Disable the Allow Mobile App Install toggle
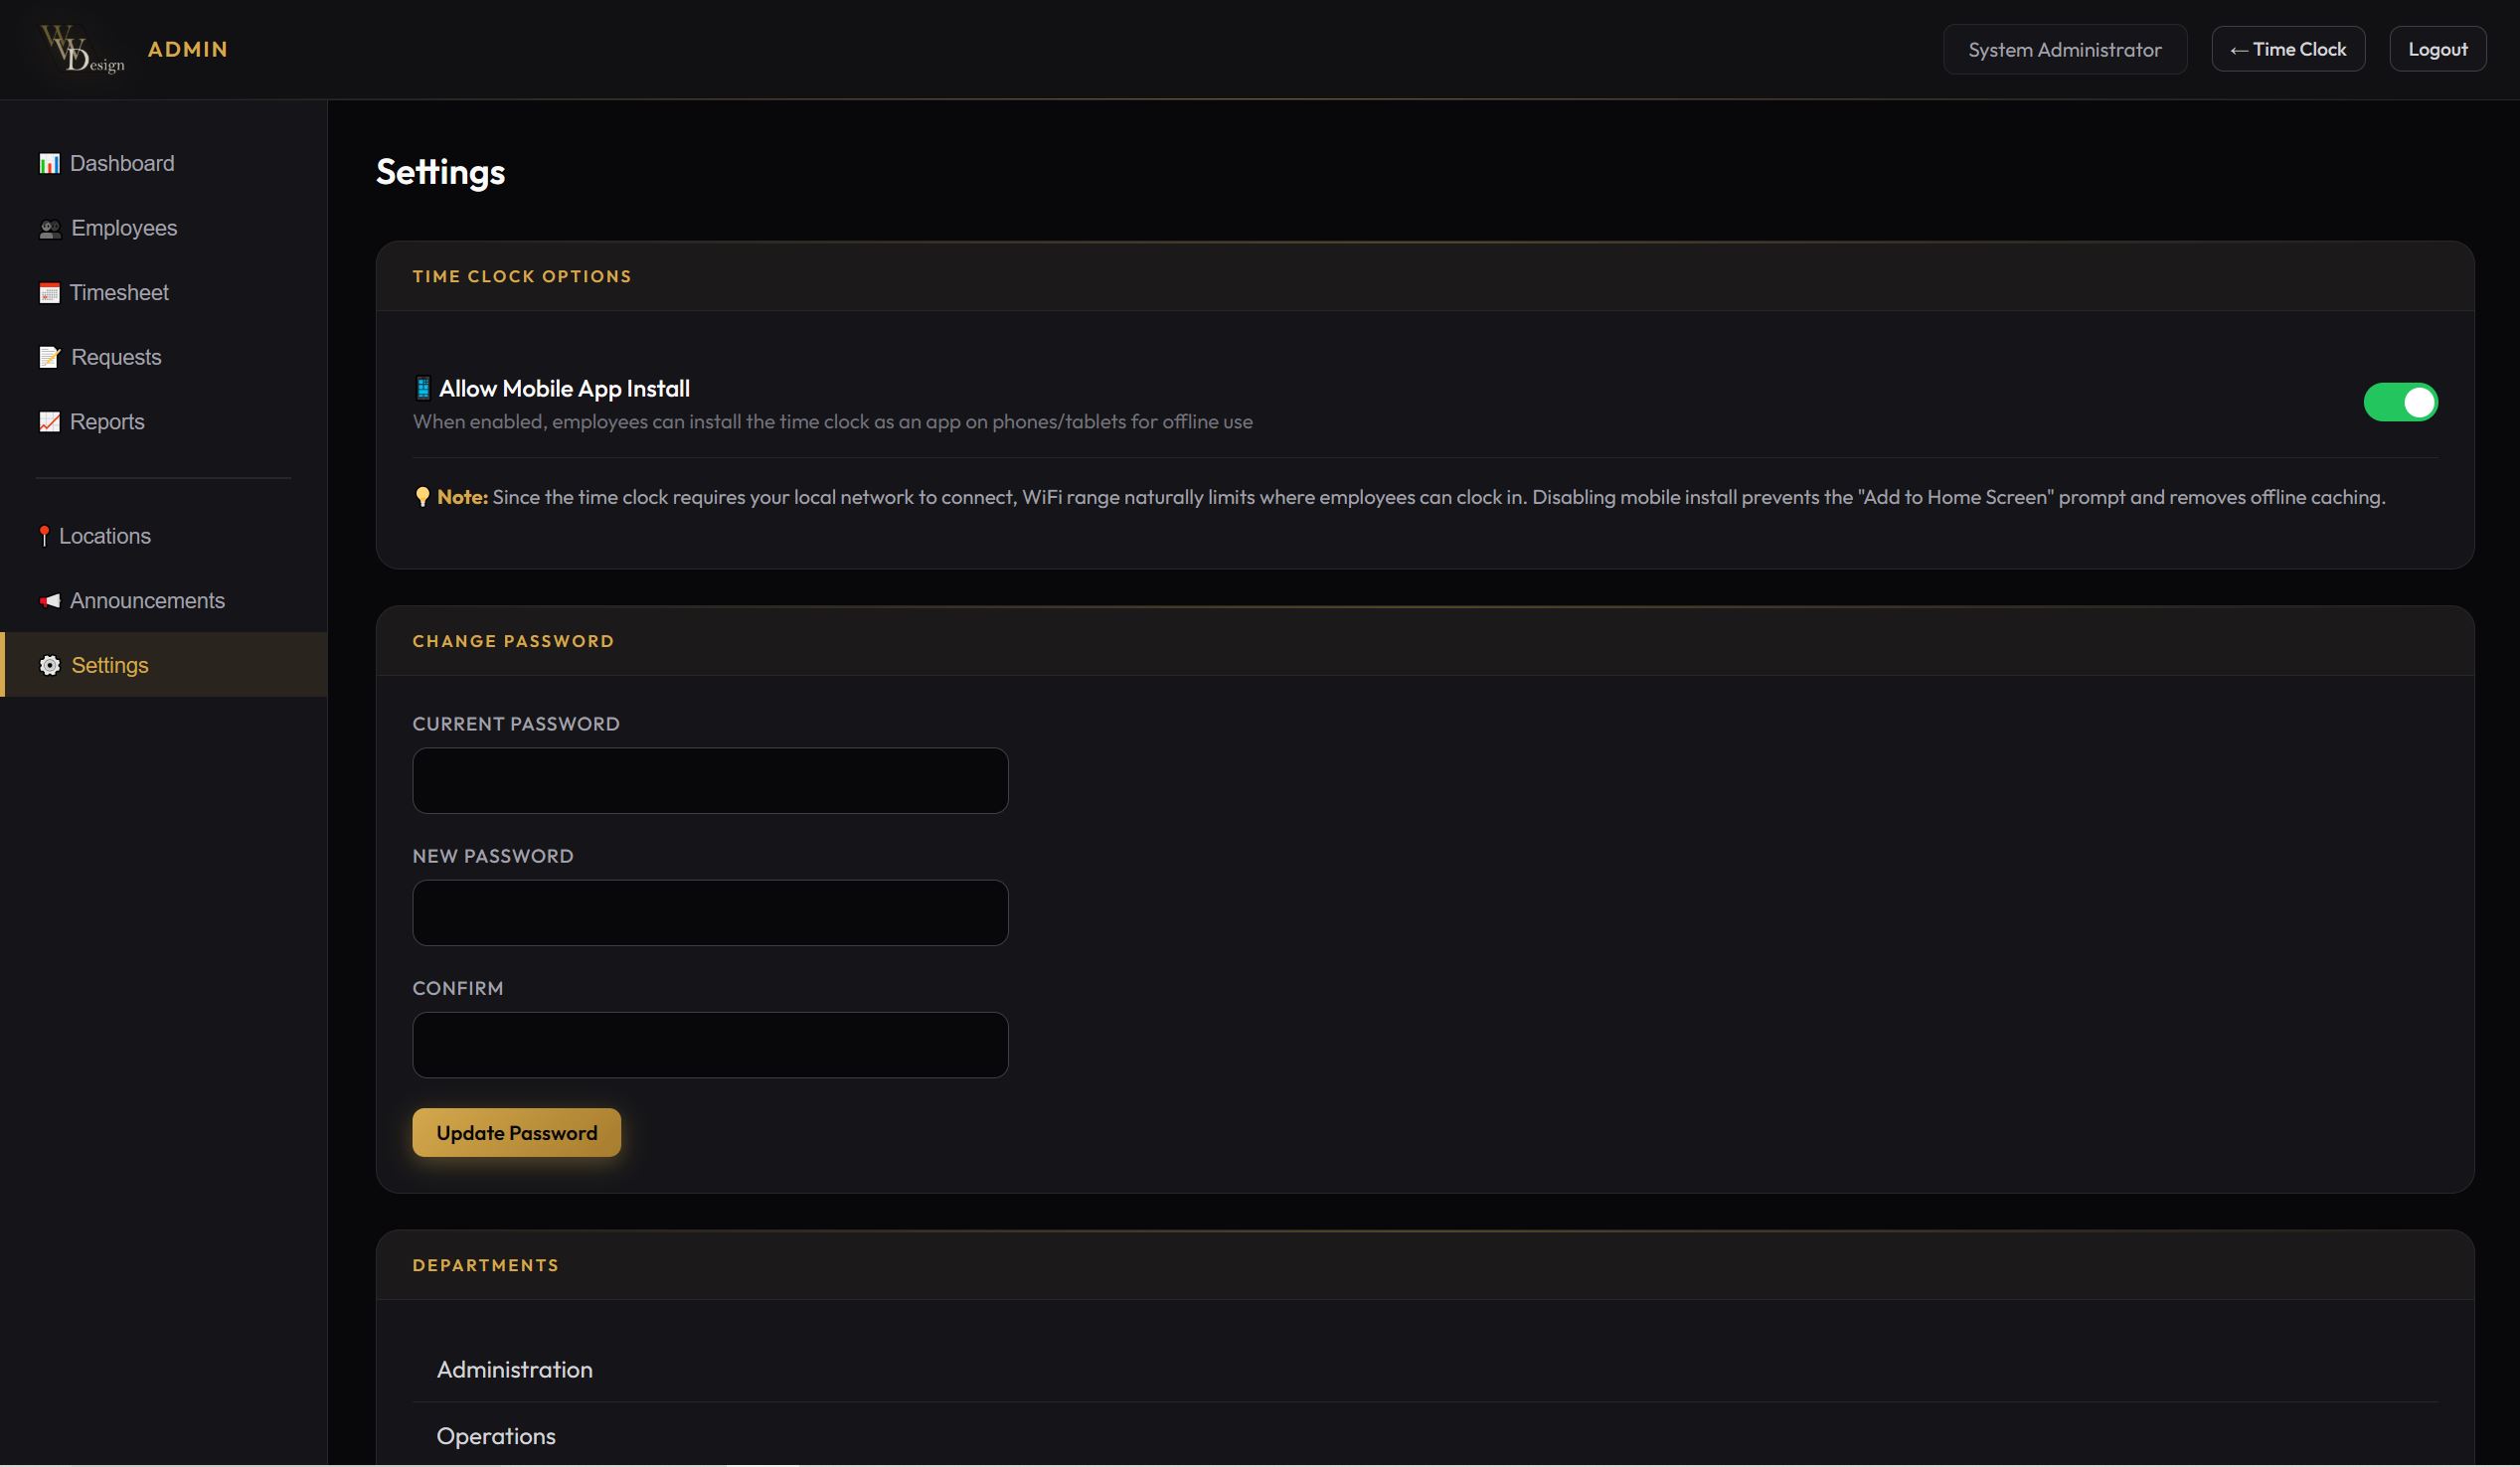2520x1467 pixels. pyautogui.click(x=2399, y=402)
